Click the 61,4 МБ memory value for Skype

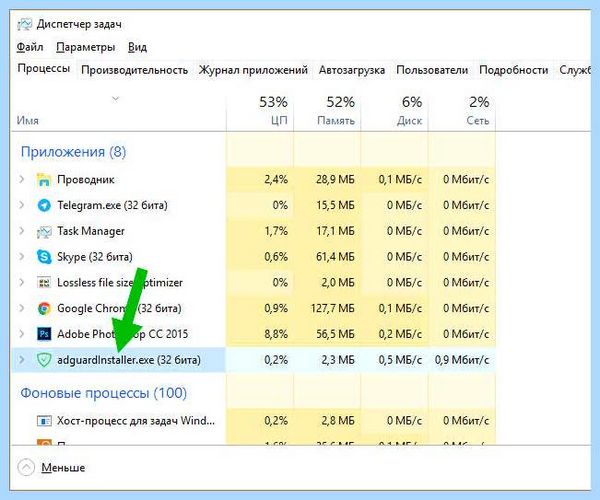point(335,257)
